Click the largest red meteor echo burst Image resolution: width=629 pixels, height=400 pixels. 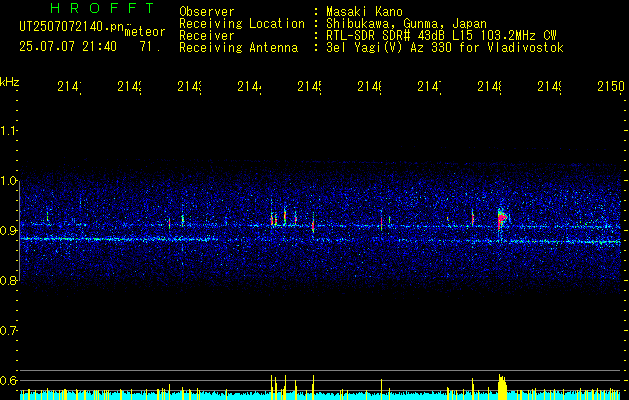tap(501, 219)
